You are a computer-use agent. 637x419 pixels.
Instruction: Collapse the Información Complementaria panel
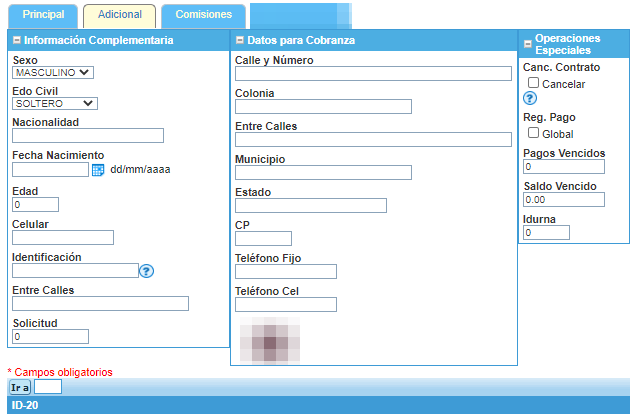point(16,41)
